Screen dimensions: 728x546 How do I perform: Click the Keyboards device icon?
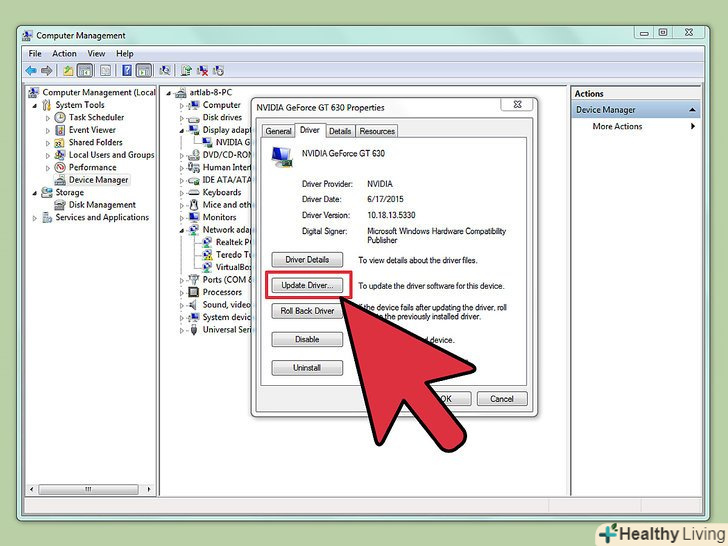[x=194, y=192]
